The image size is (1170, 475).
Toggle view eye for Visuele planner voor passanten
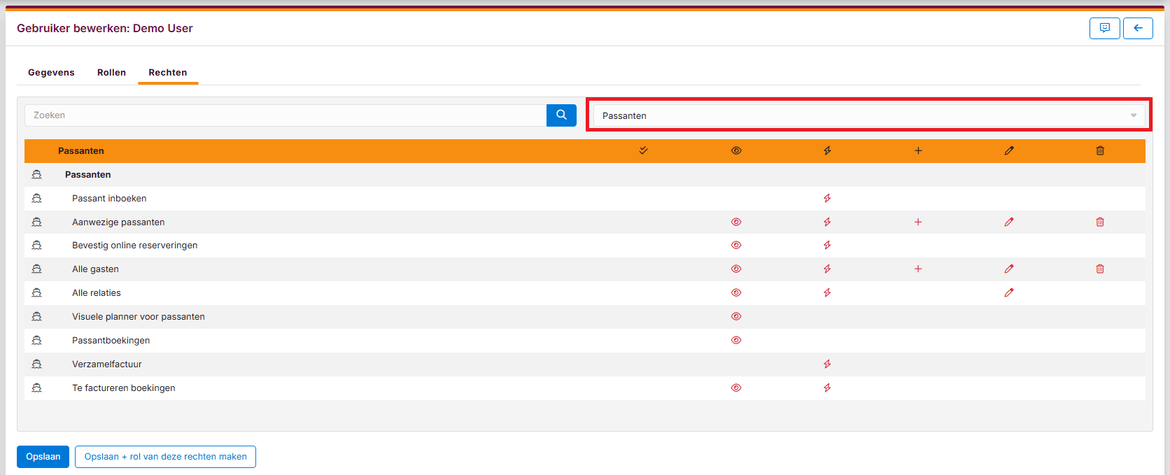[x=736, y=316]
